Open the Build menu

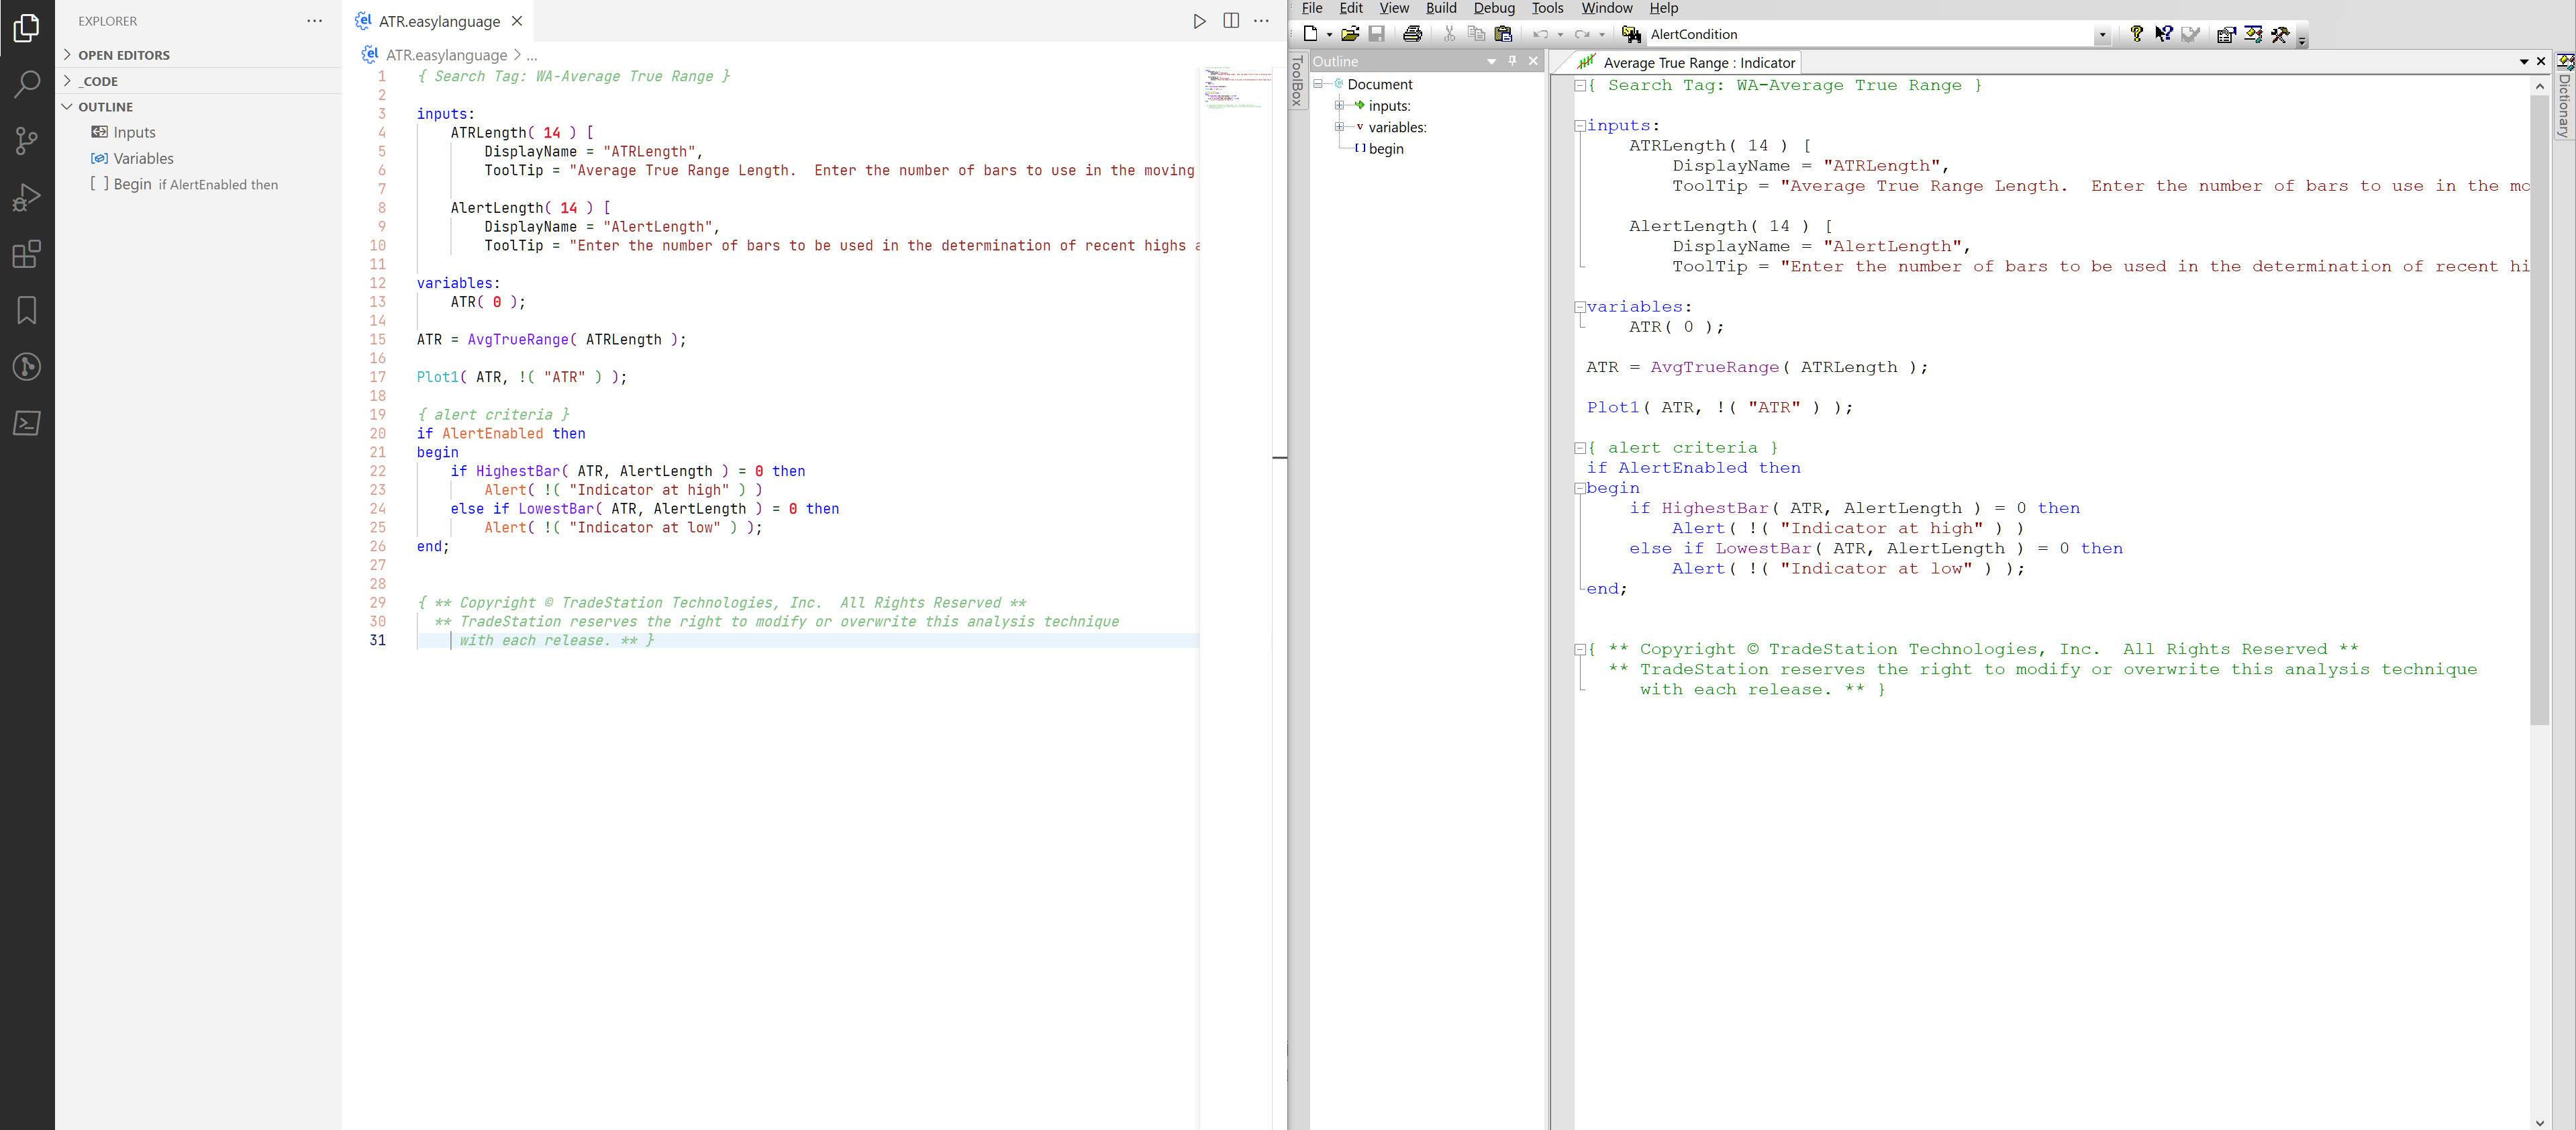[x=1441, y=8]
